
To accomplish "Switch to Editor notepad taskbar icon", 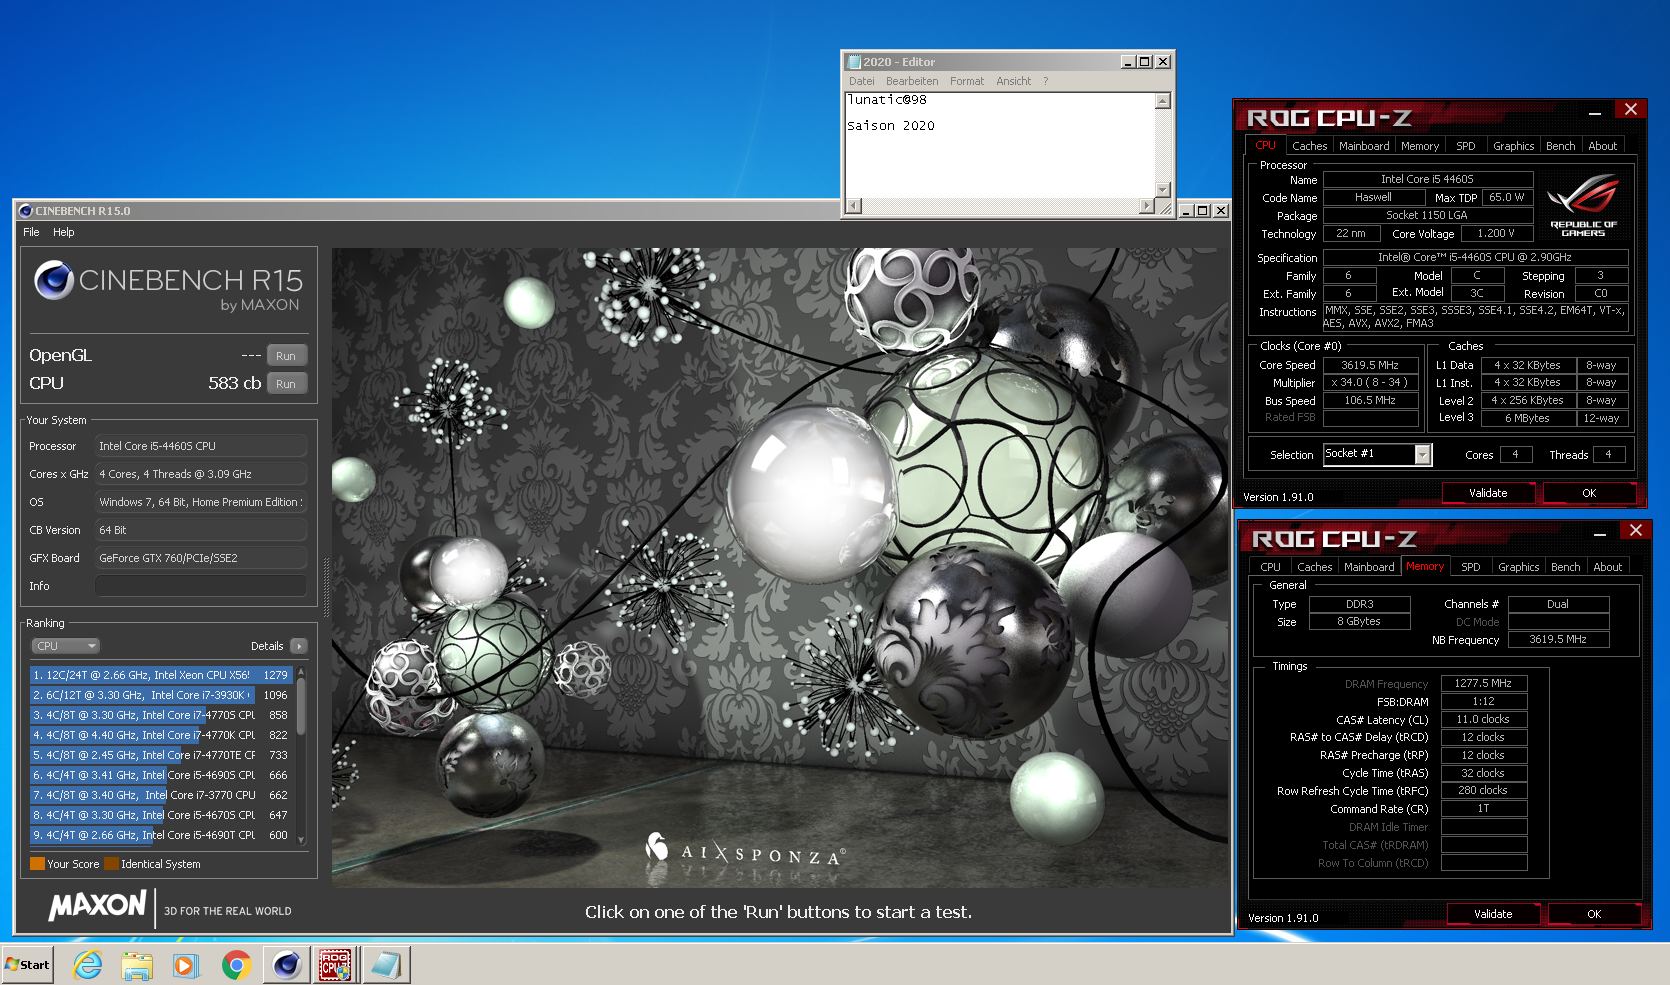I will [x=385, y=965].
